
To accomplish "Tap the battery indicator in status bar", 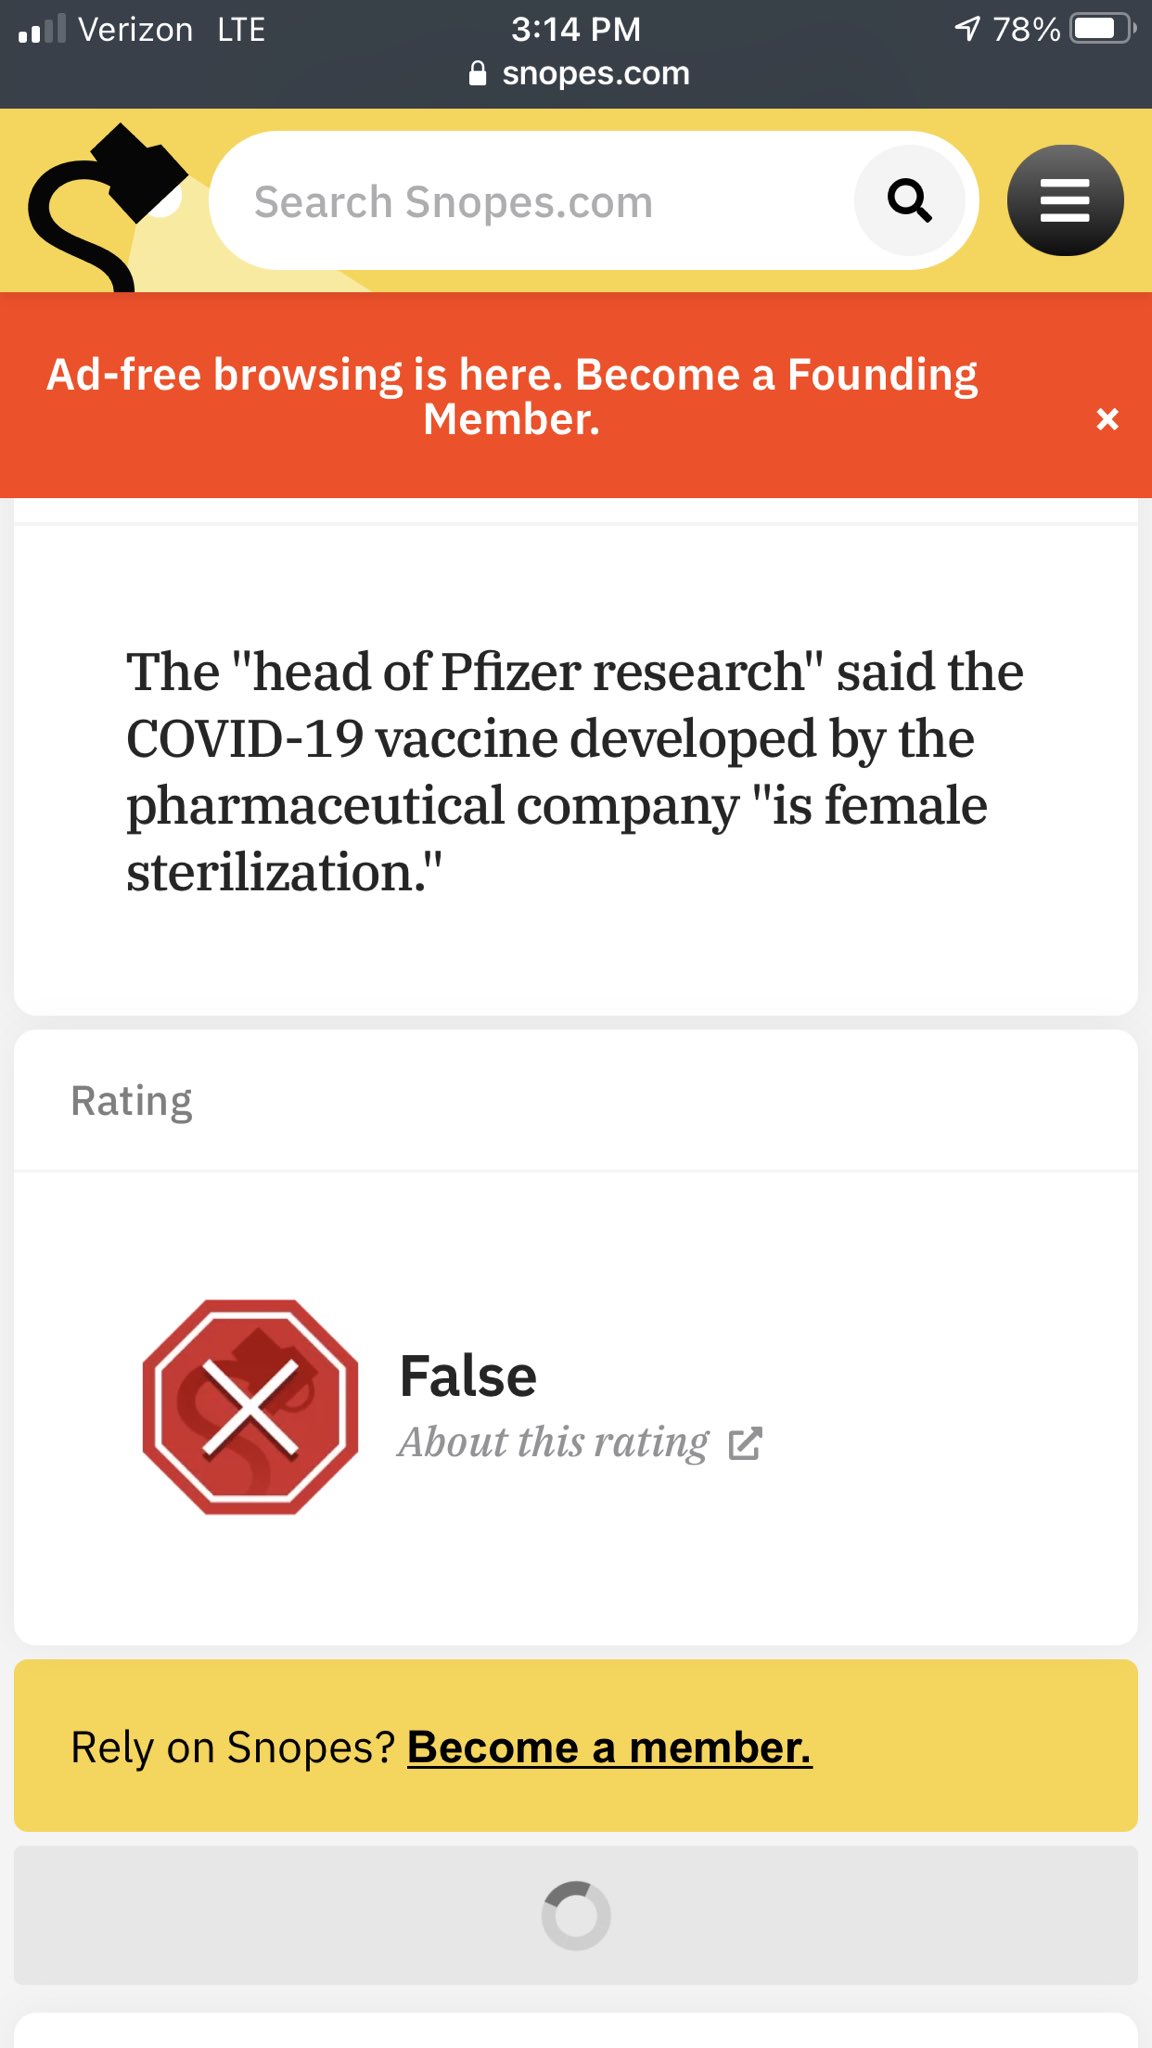I will point(1102,29).
